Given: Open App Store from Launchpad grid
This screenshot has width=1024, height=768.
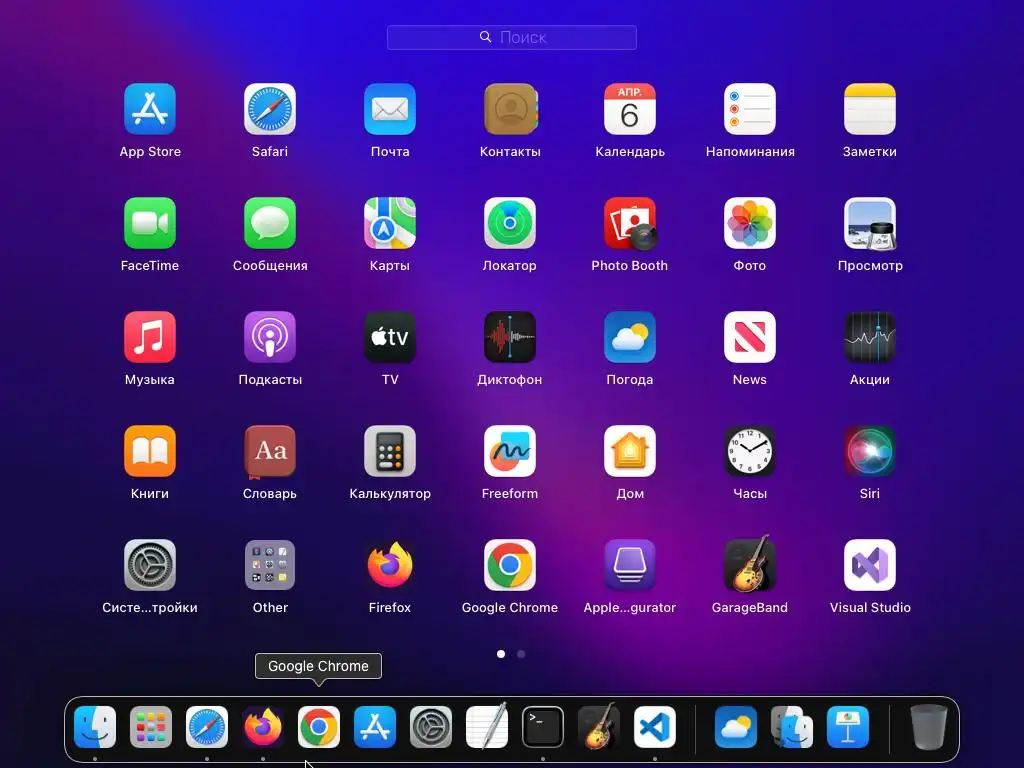Looking at the screenshot, I should (x=150, y=109).
